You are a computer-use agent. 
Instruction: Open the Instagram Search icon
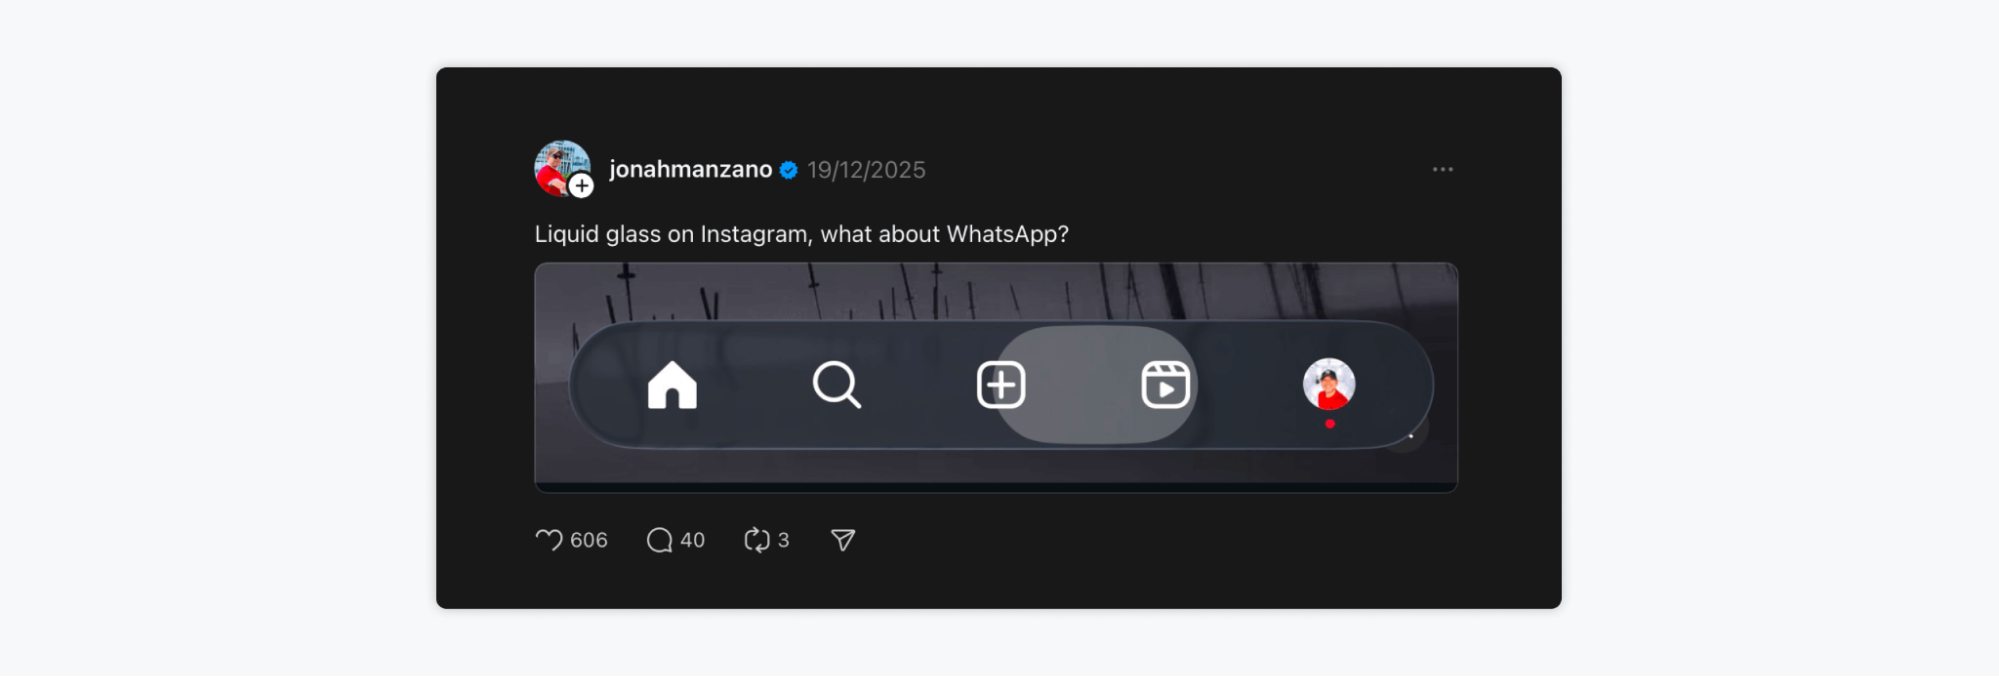pos(837,385)
